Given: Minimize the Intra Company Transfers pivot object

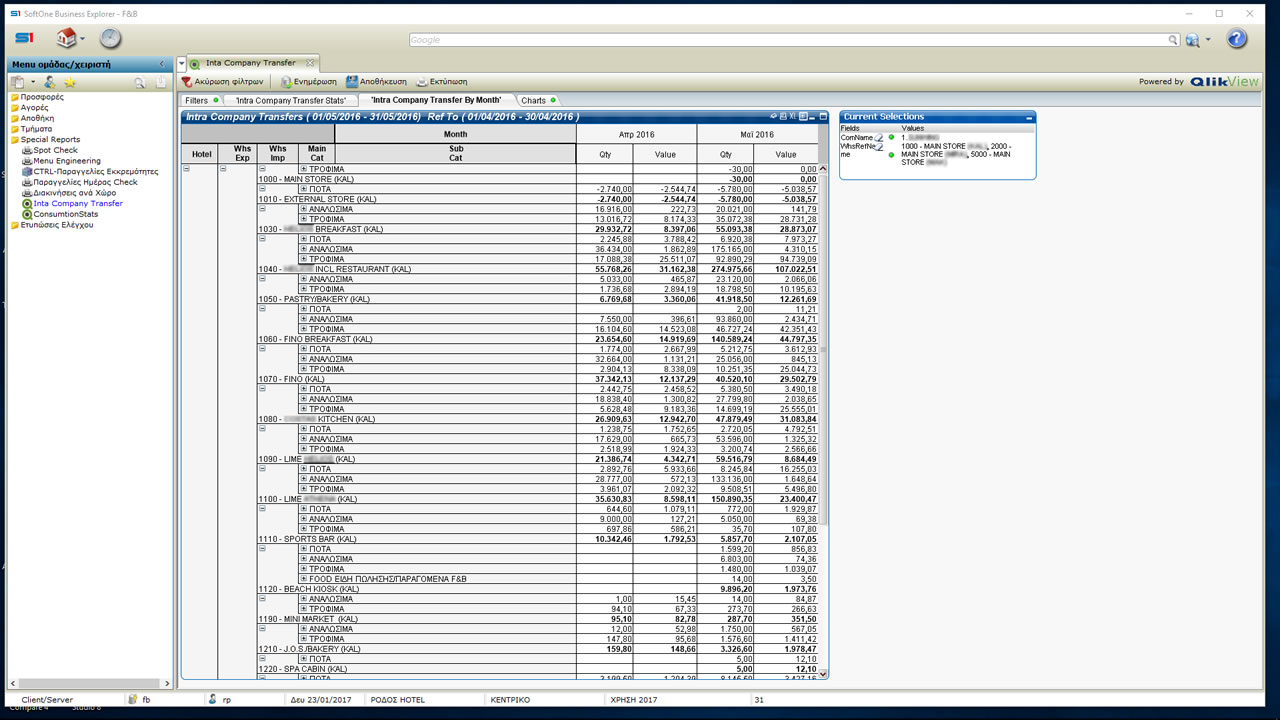Looking at the screenshot, I should pyautogui.click(x=813, y=117).
